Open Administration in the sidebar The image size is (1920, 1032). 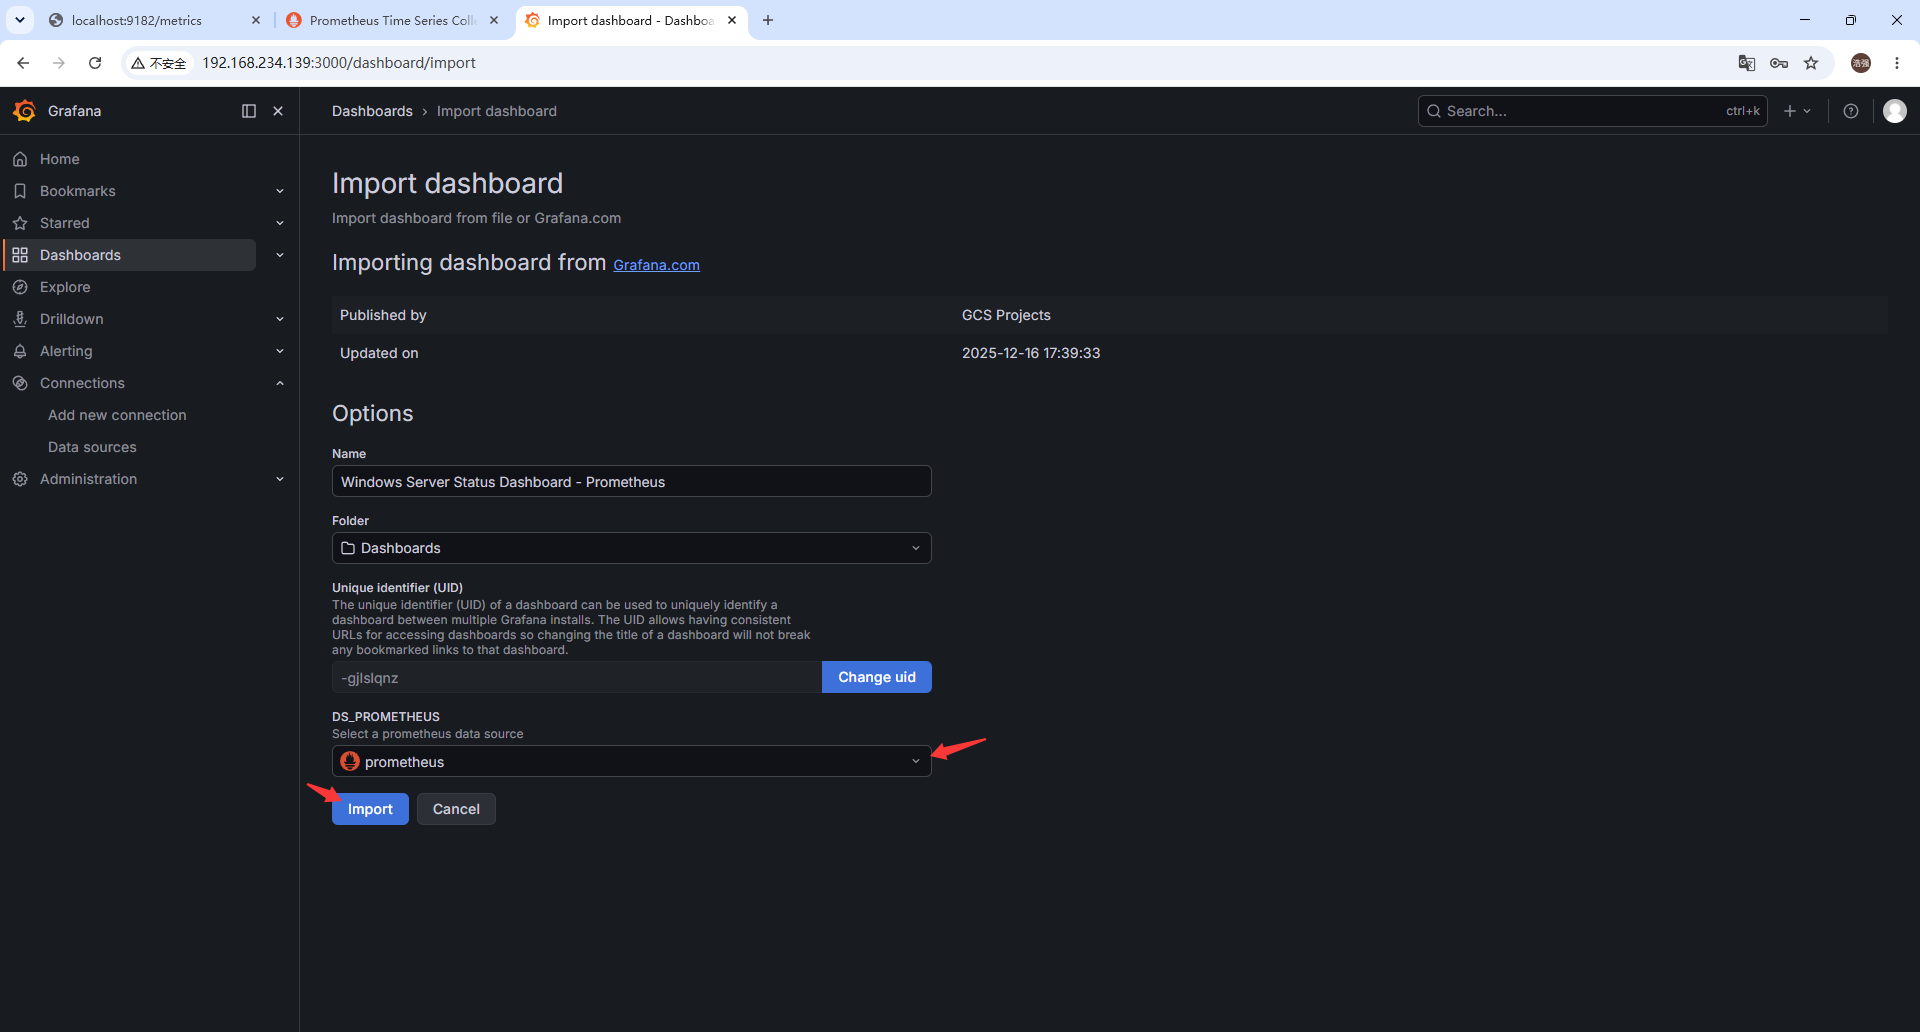(x=88, y=479)
